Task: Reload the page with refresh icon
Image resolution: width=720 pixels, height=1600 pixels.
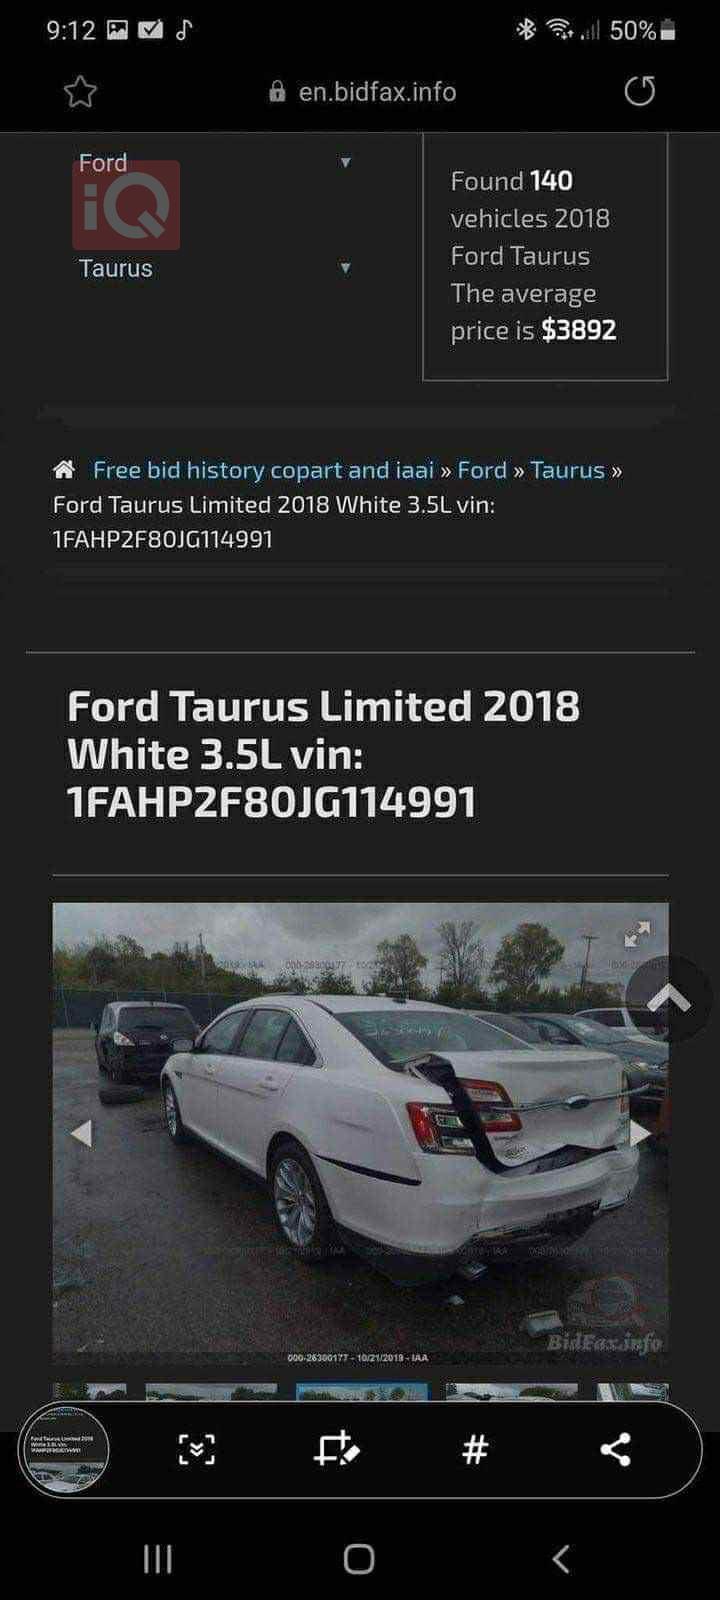Action: (639, 91)
